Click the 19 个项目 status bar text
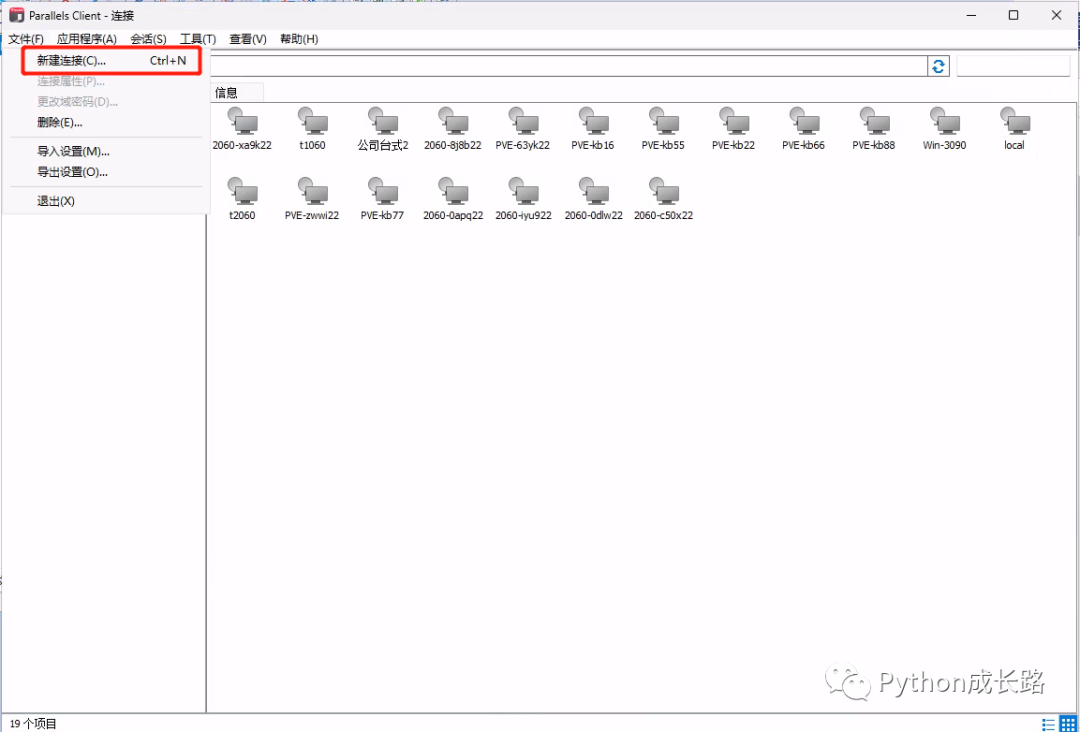1080x732 pixels. [33, 724]
